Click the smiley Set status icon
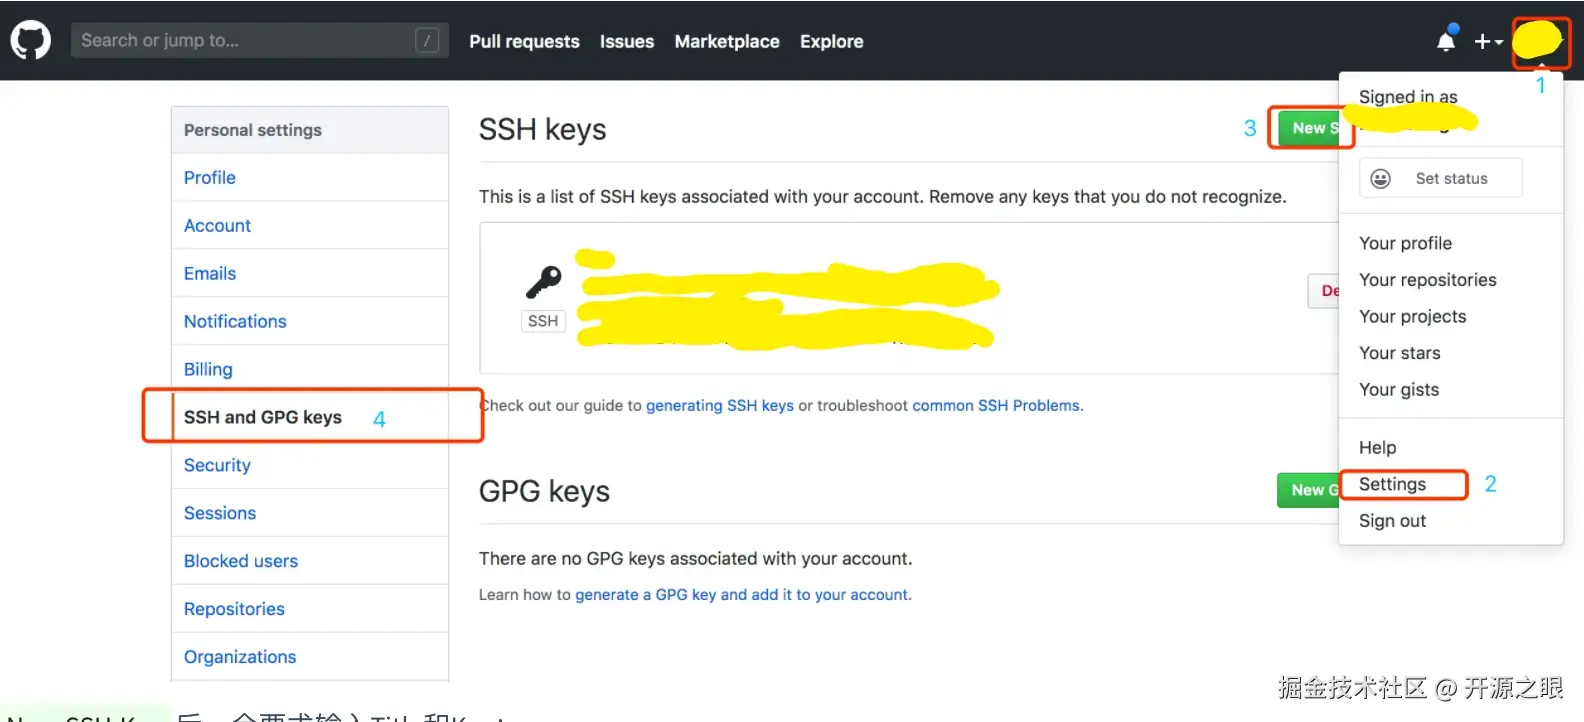 click(1381, 179)
